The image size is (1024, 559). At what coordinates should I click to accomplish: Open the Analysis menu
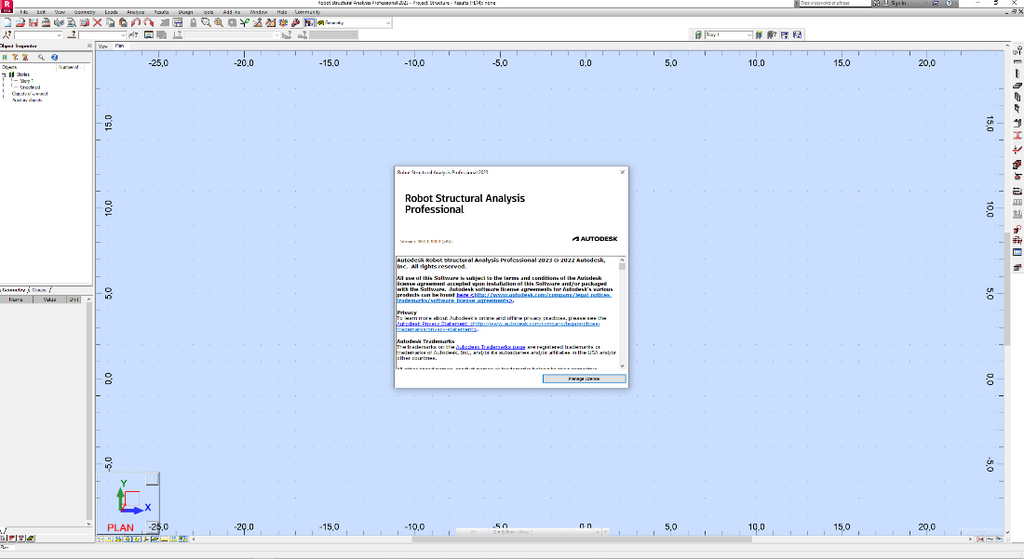click(x=135, y=12)
